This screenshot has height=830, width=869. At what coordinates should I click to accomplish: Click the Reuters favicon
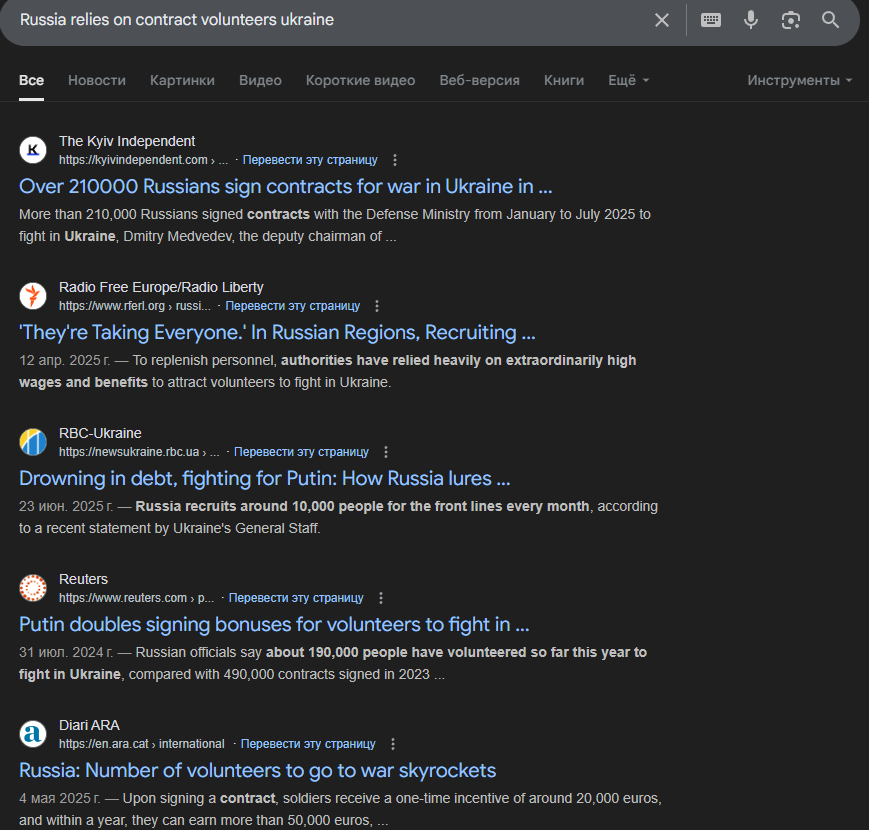[x=33, y=588]
